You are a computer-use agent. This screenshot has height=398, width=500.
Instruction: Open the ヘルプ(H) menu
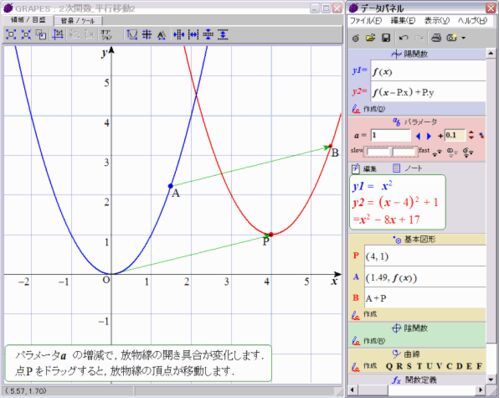click(x=472, y=21)
